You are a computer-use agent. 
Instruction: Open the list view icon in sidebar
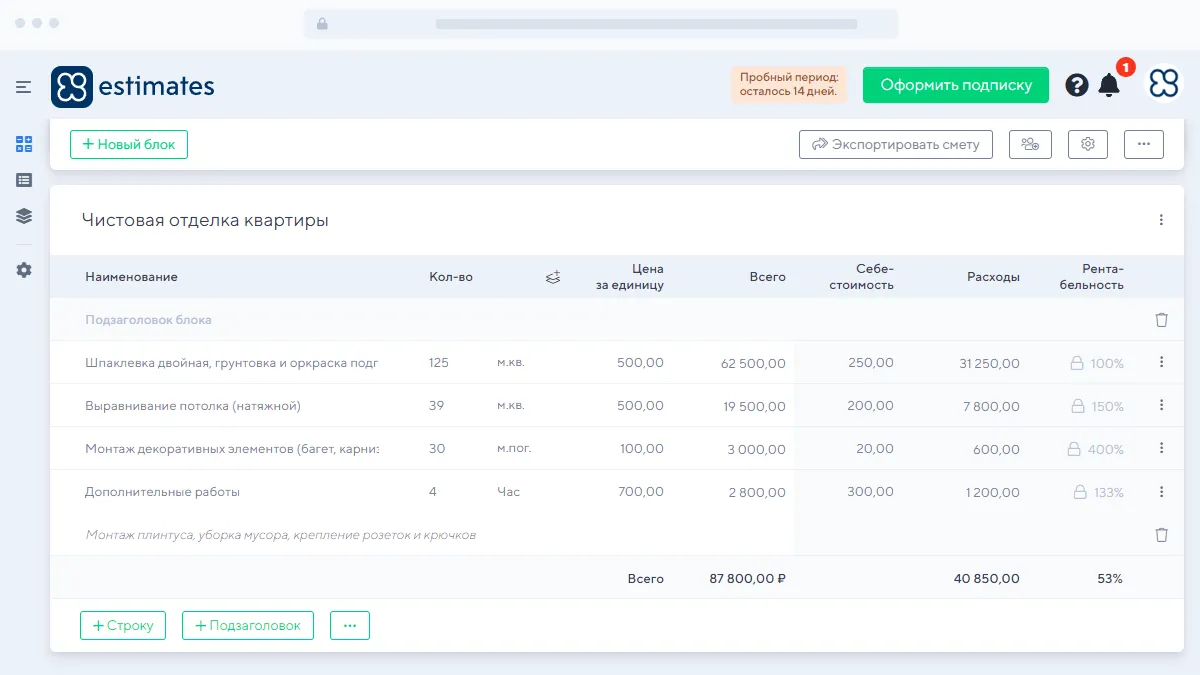click(x=24, y=180)
